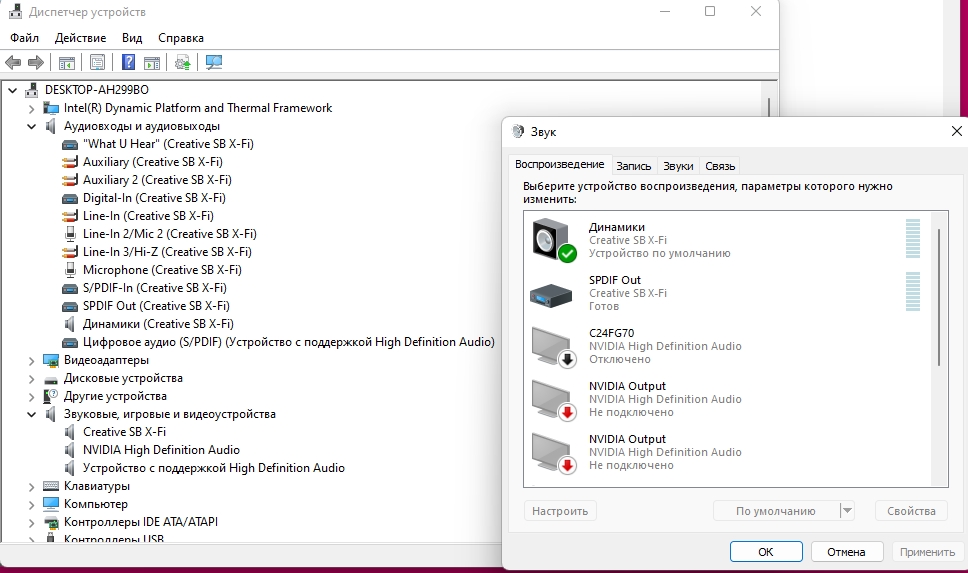Image resolution: width=968 pixels, height=573 pixels.
Task: Click the NVIDIA High Definition Audio speaker icon
Action: 70,450
